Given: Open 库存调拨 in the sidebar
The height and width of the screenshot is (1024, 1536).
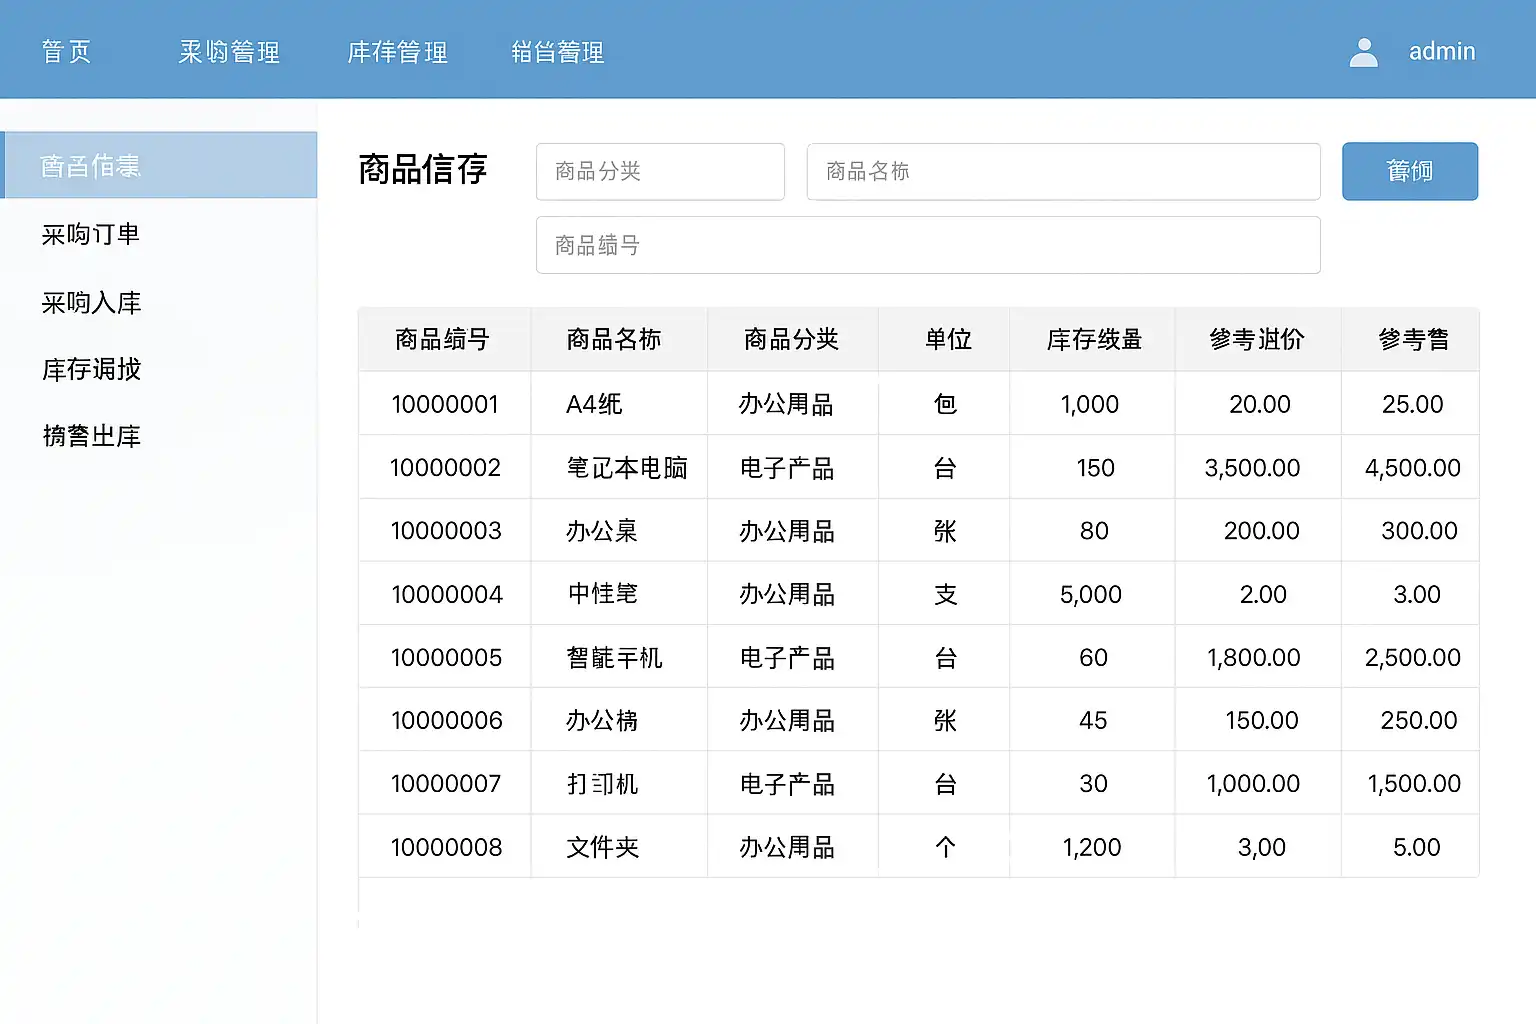Looking at the screenshot, I should click(x=91, y=370).
